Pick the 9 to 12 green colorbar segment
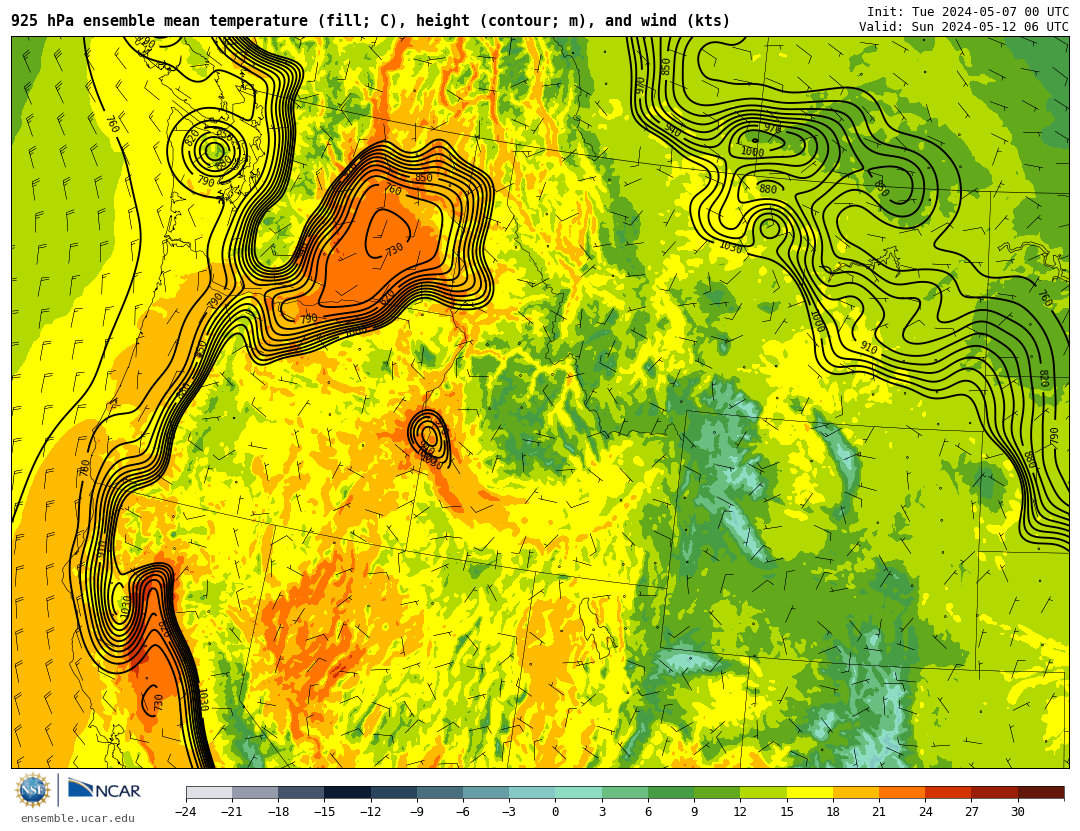Image resolution: width=1080 pixels, height=831 pixels. [717, 792]
